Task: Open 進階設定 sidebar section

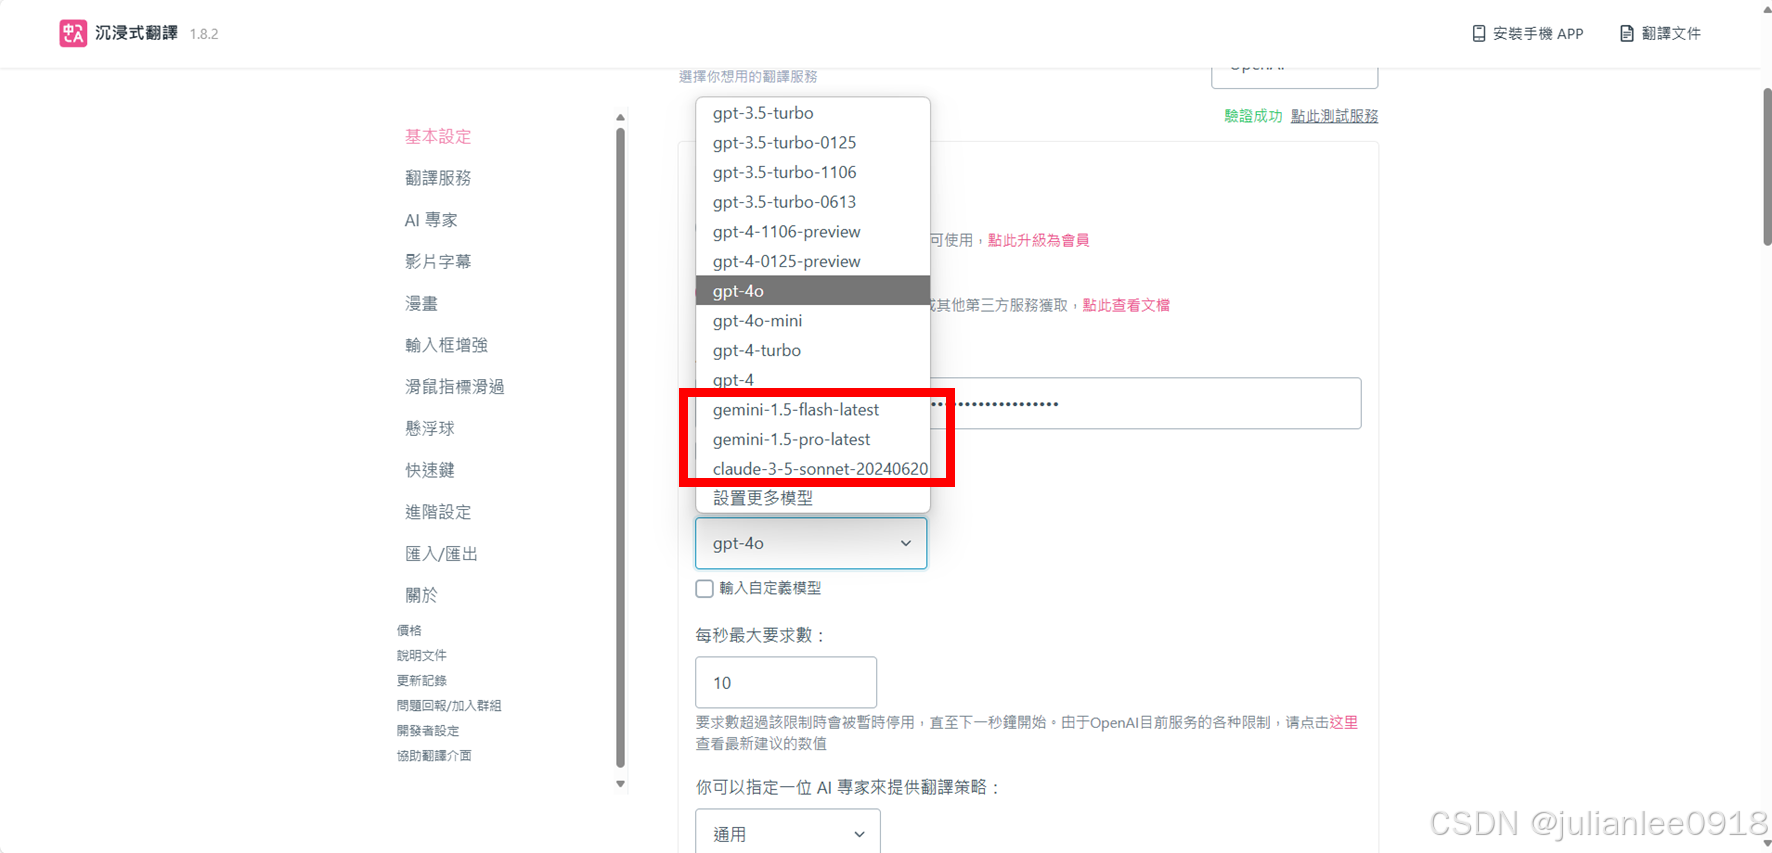Action: [x=438, y=512]
